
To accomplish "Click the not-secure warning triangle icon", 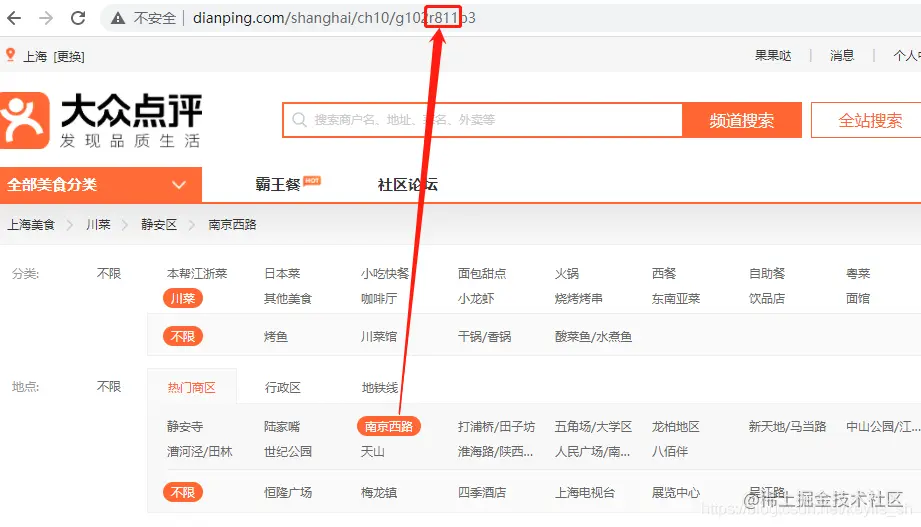I will (x=118, y=18).
